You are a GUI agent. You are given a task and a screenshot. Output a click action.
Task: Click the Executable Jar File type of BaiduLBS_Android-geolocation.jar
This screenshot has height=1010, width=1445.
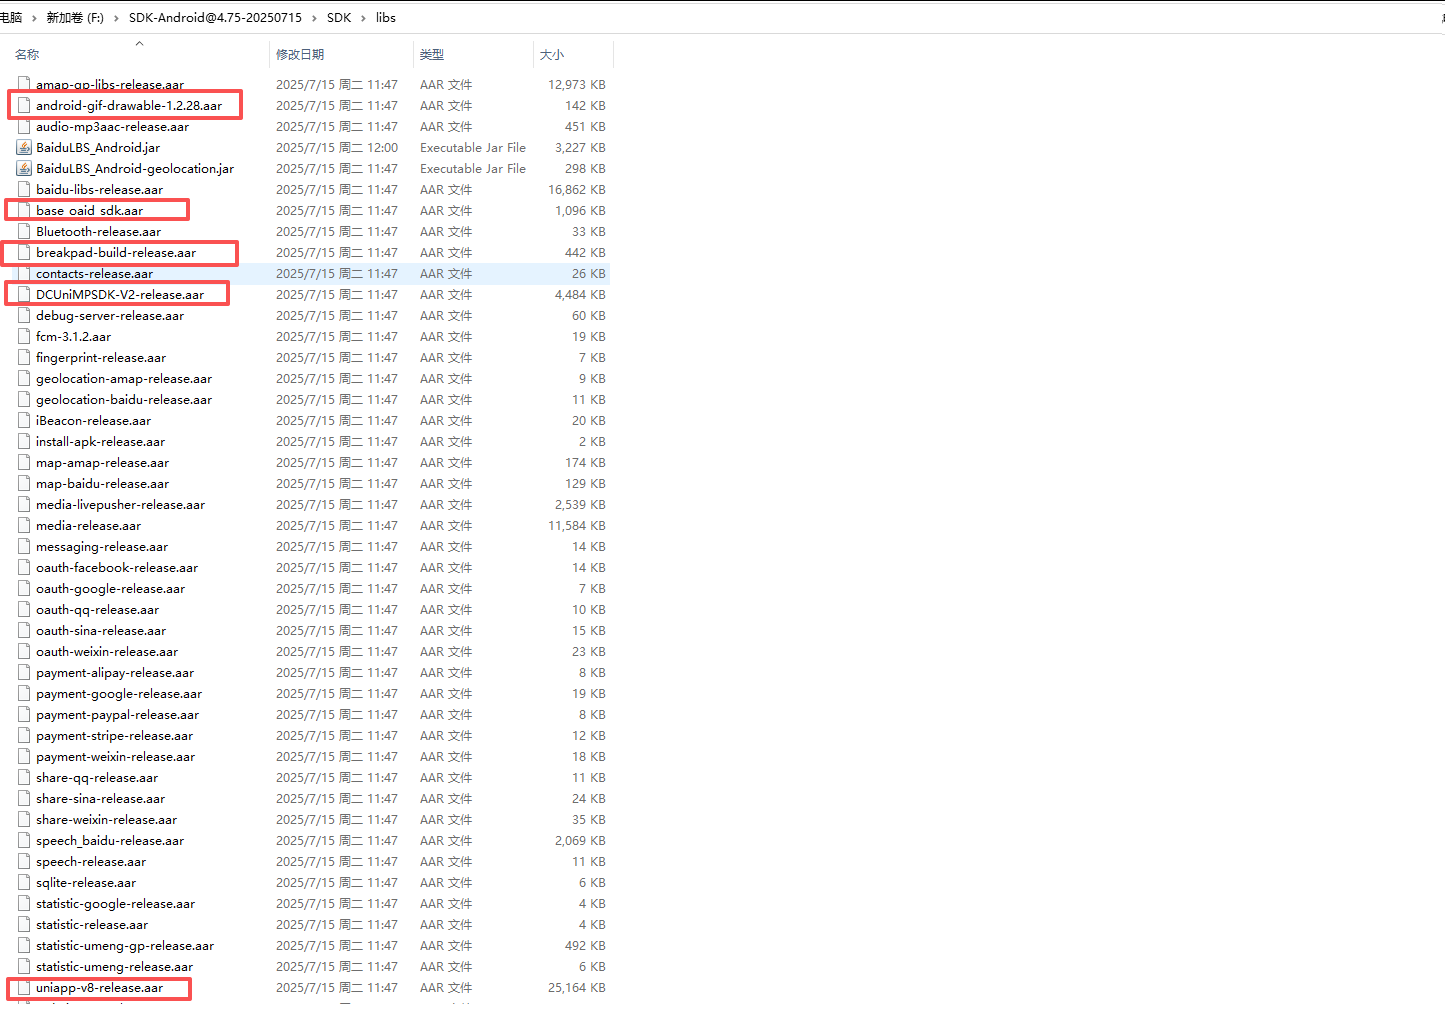pos(473,169)
